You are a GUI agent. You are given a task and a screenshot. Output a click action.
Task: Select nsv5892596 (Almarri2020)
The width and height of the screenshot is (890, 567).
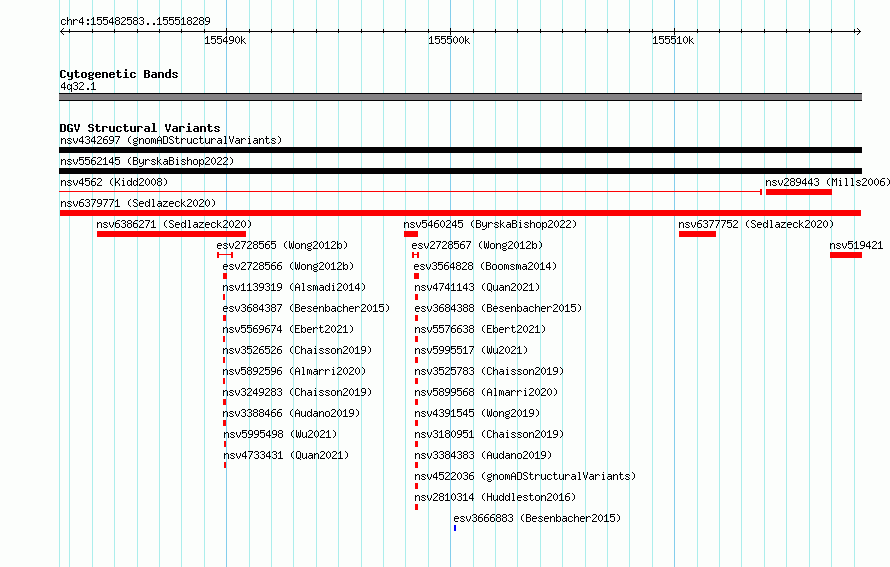coord(294,371)
